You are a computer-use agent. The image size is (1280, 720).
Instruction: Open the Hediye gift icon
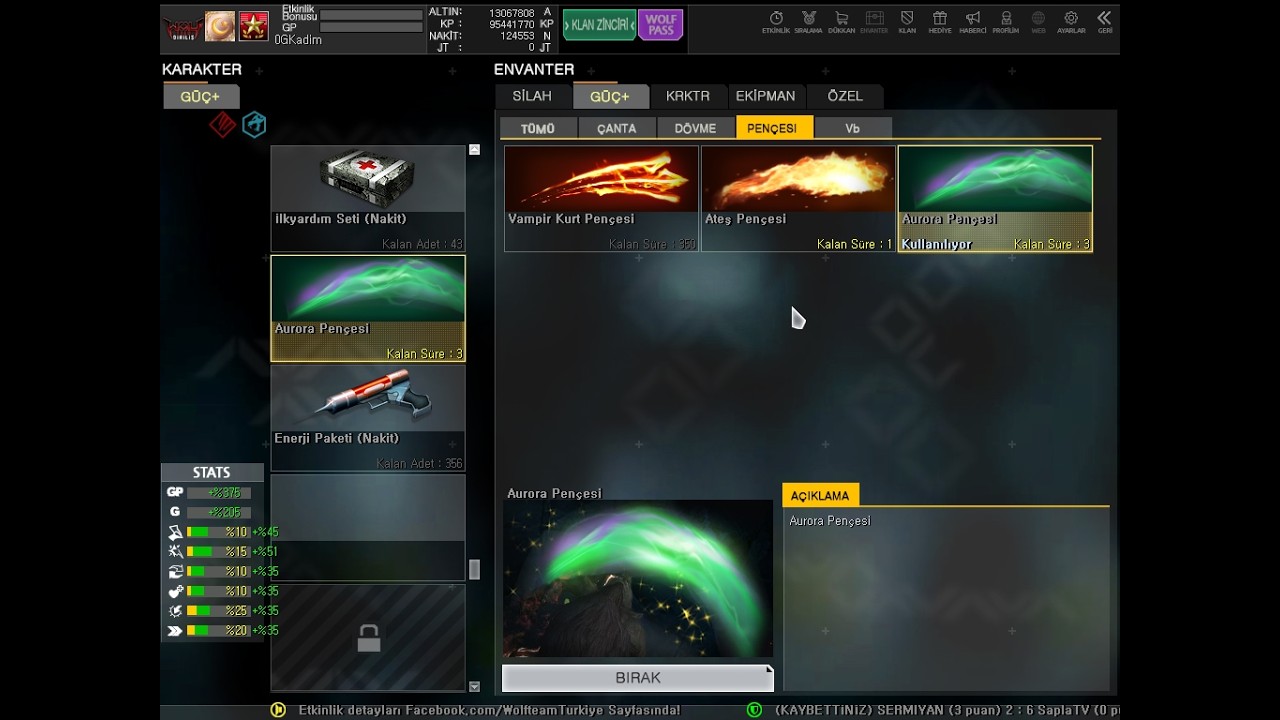[940, 22]
